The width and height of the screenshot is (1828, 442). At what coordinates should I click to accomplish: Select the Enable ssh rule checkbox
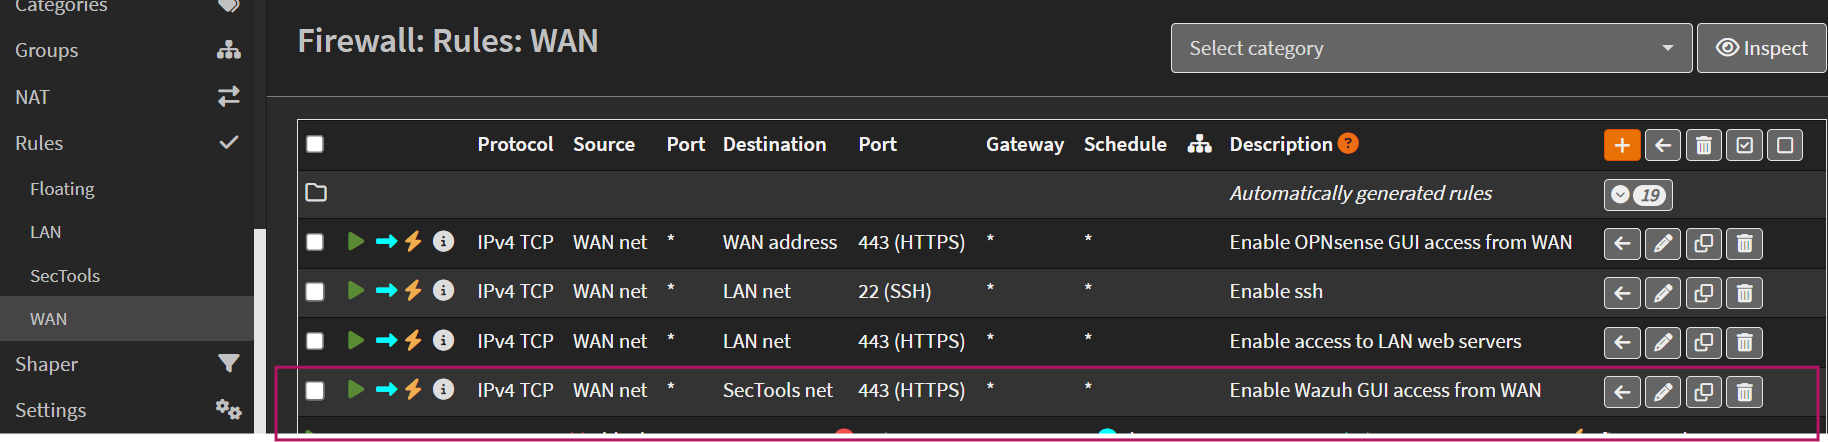[x=315, y=291]
